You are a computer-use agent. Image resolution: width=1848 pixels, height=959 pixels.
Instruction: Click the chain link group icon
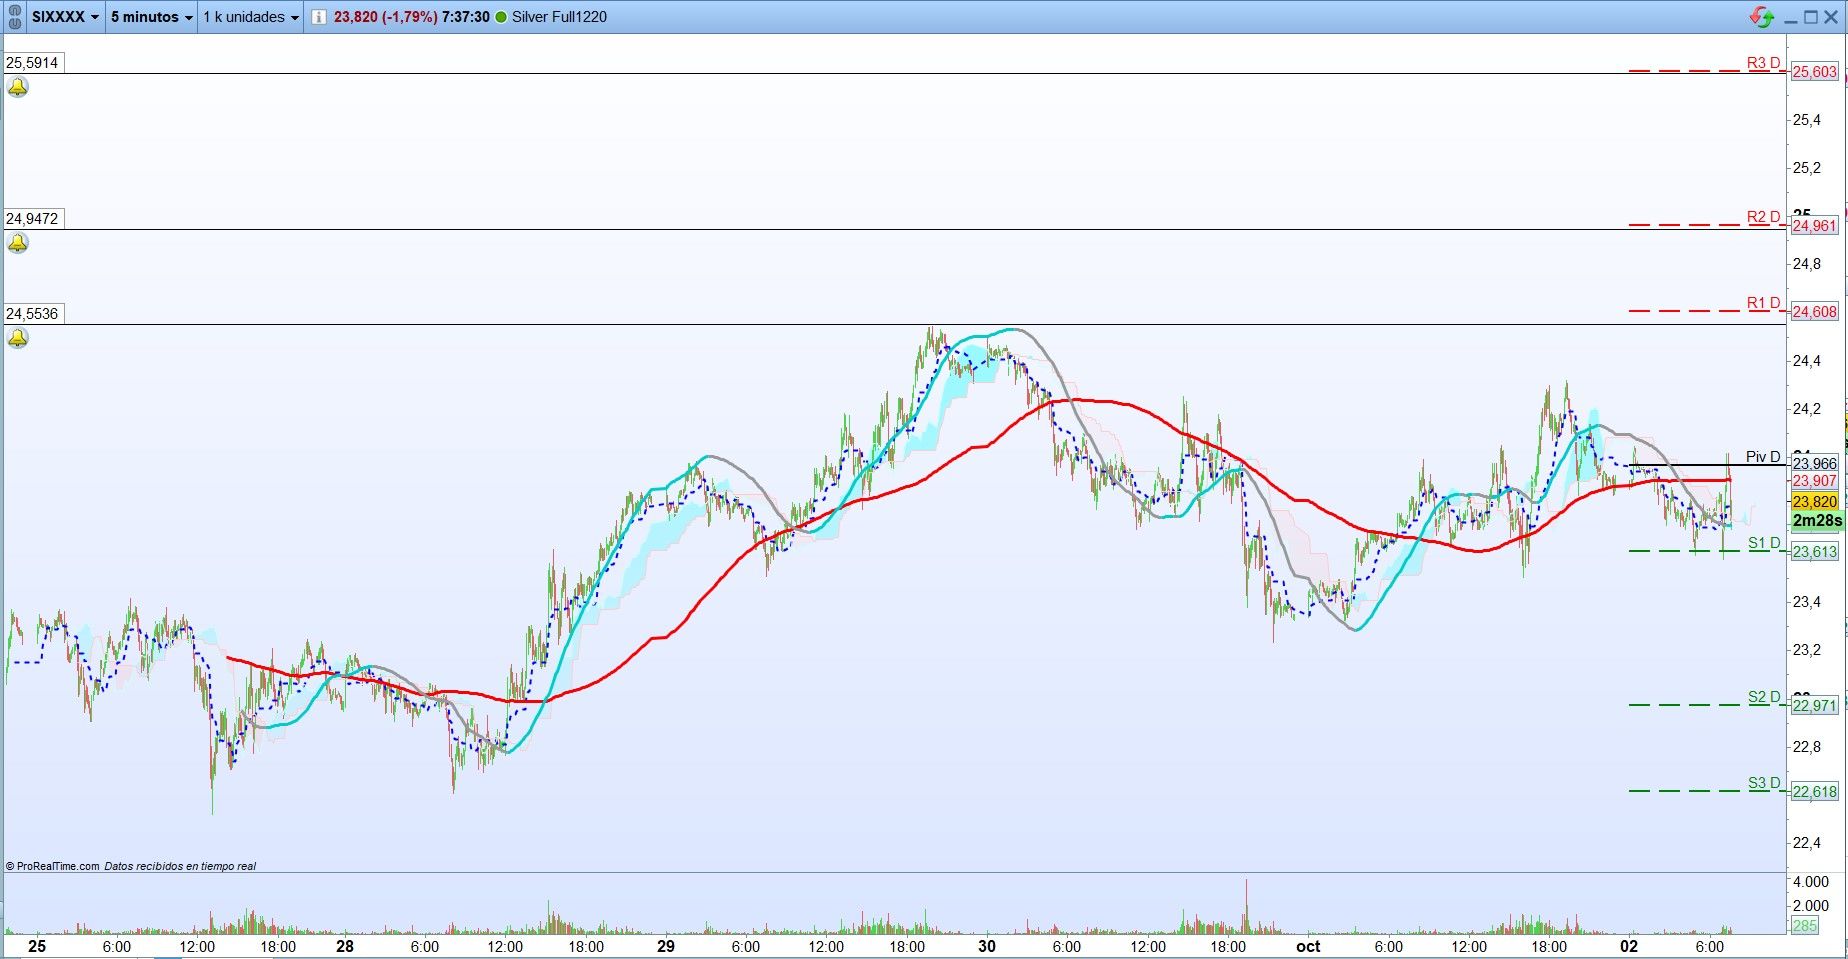pyautogui.click(x=16, y=17)
